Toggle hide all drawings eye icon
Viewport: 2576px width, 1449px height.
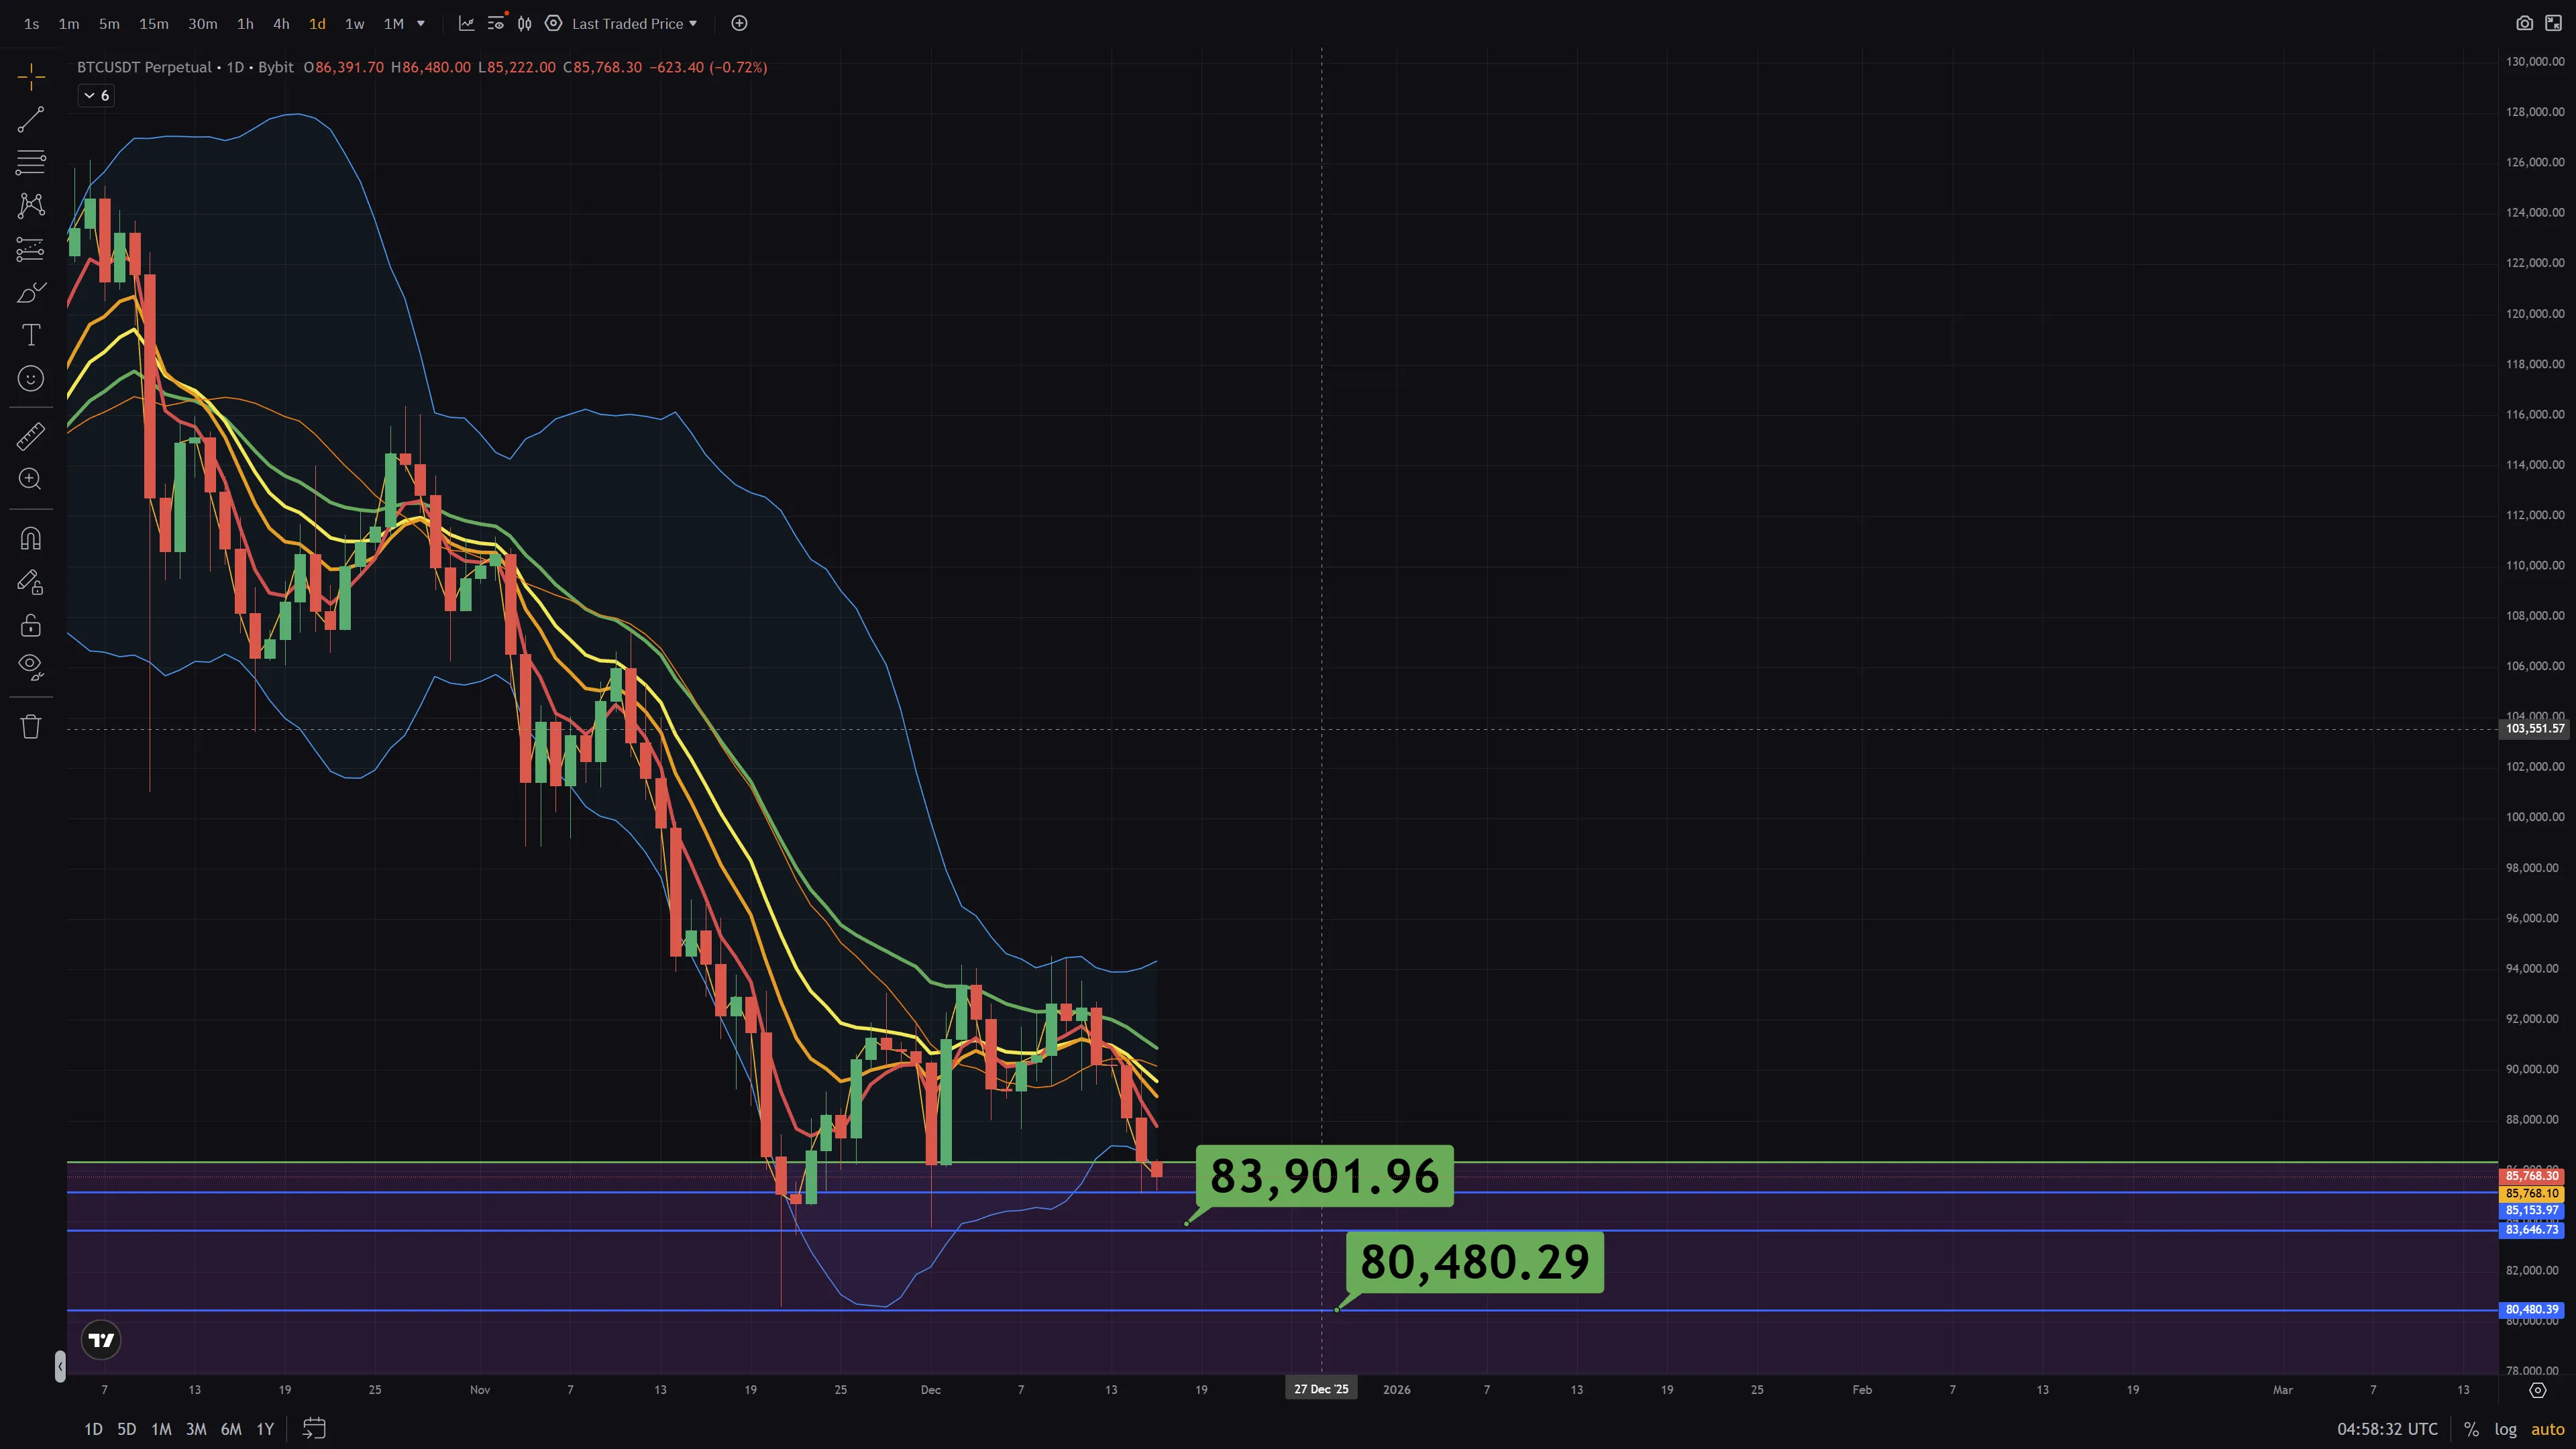[x=31, y=666]
